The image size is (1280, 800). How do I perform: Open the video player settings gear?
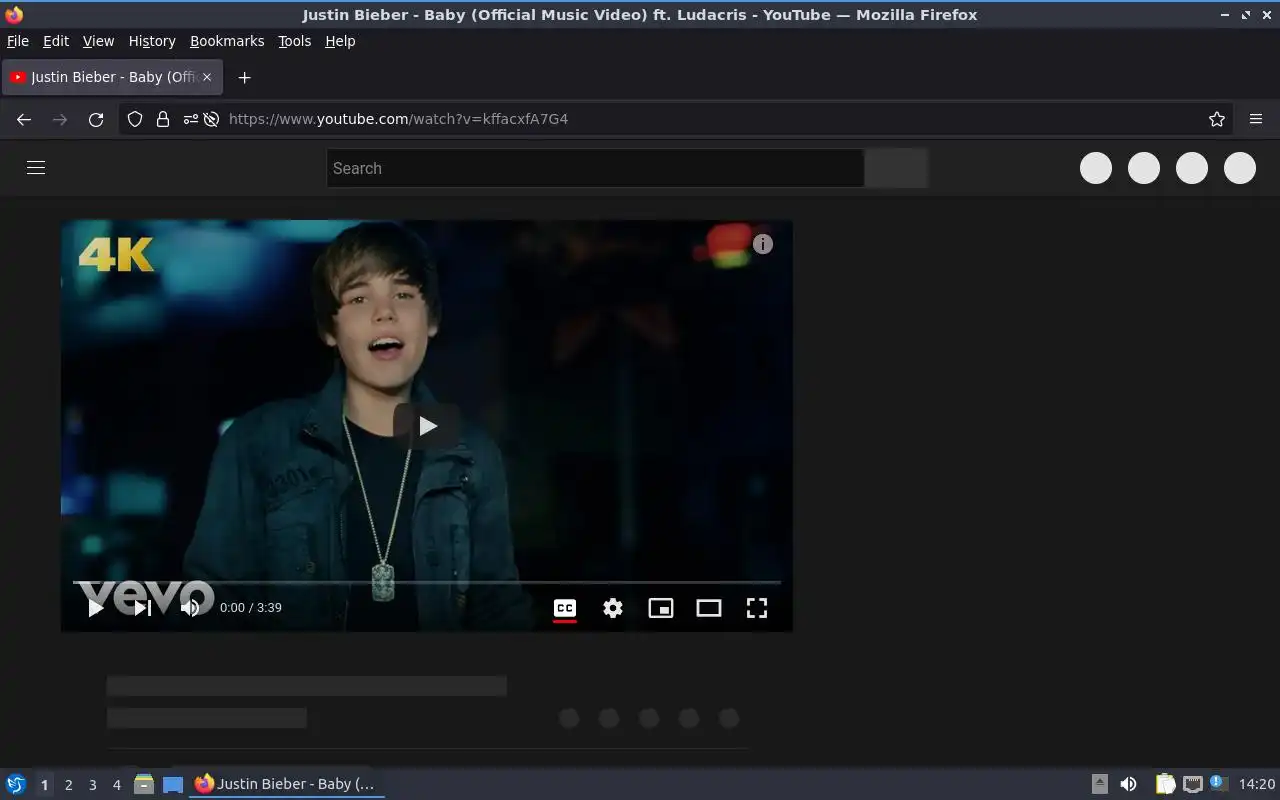(x=613, y=608)
